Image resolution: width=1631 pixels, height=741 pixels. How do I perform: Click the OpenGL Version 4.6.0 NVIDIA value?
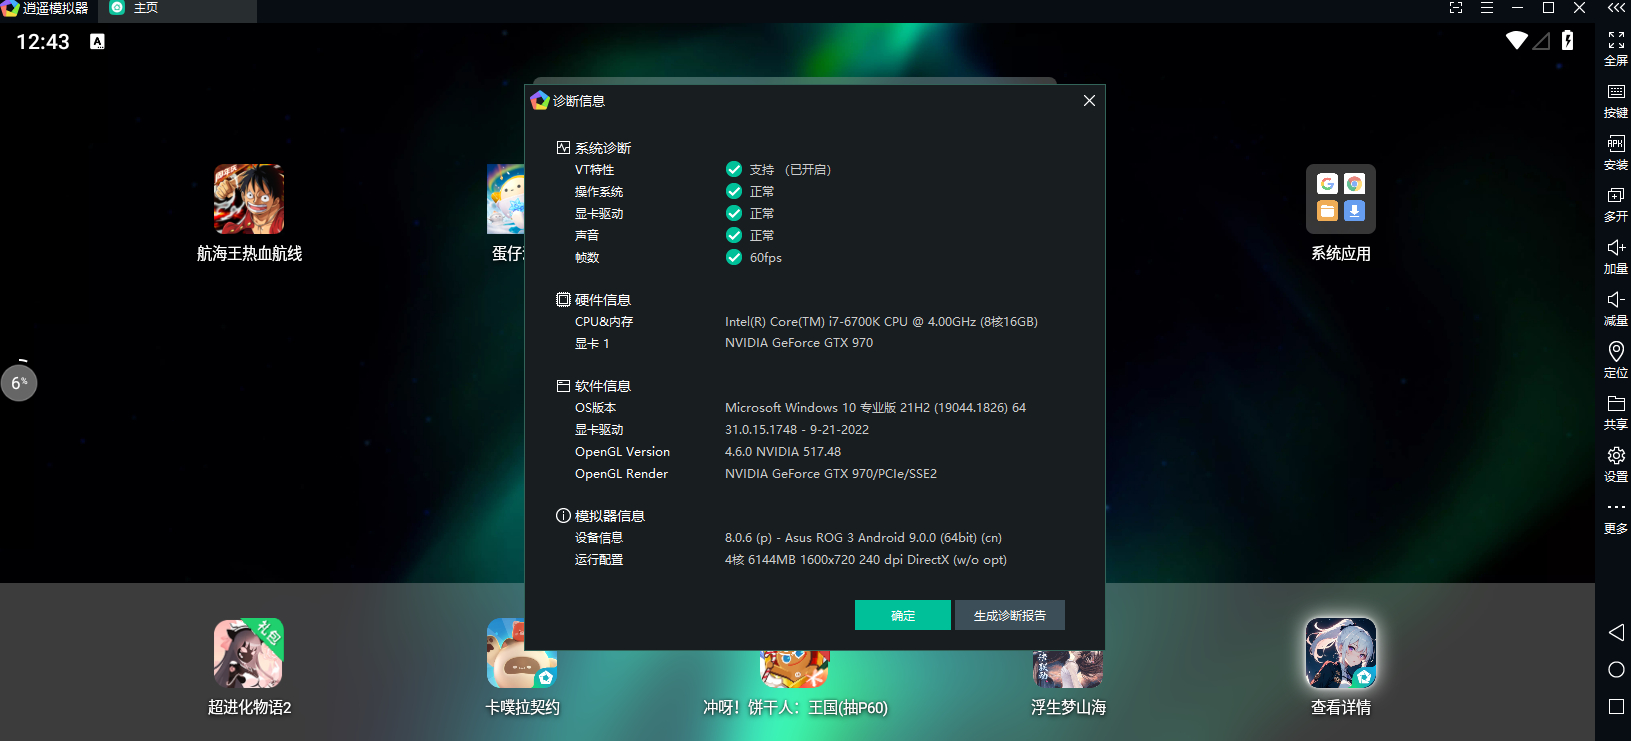pyautogui.click(x=783, y=452)
